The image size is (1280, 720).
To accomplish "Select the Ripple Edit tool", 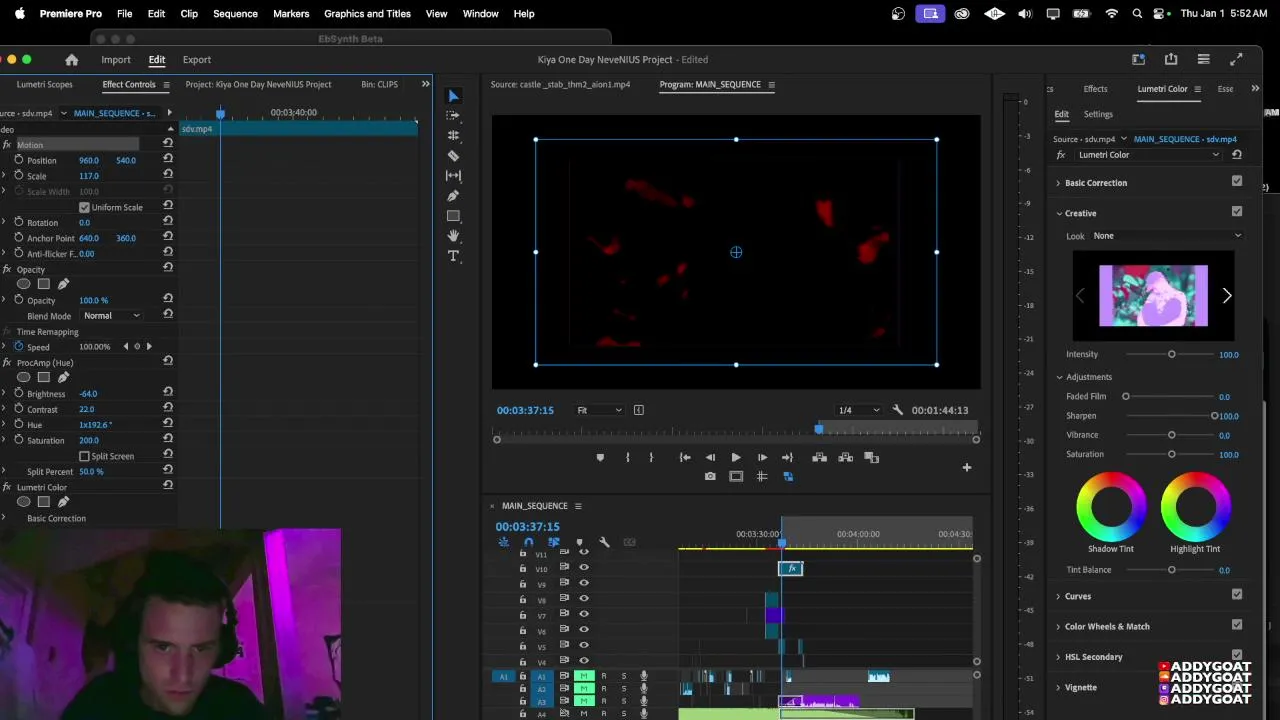I will (x=453, y=135).
